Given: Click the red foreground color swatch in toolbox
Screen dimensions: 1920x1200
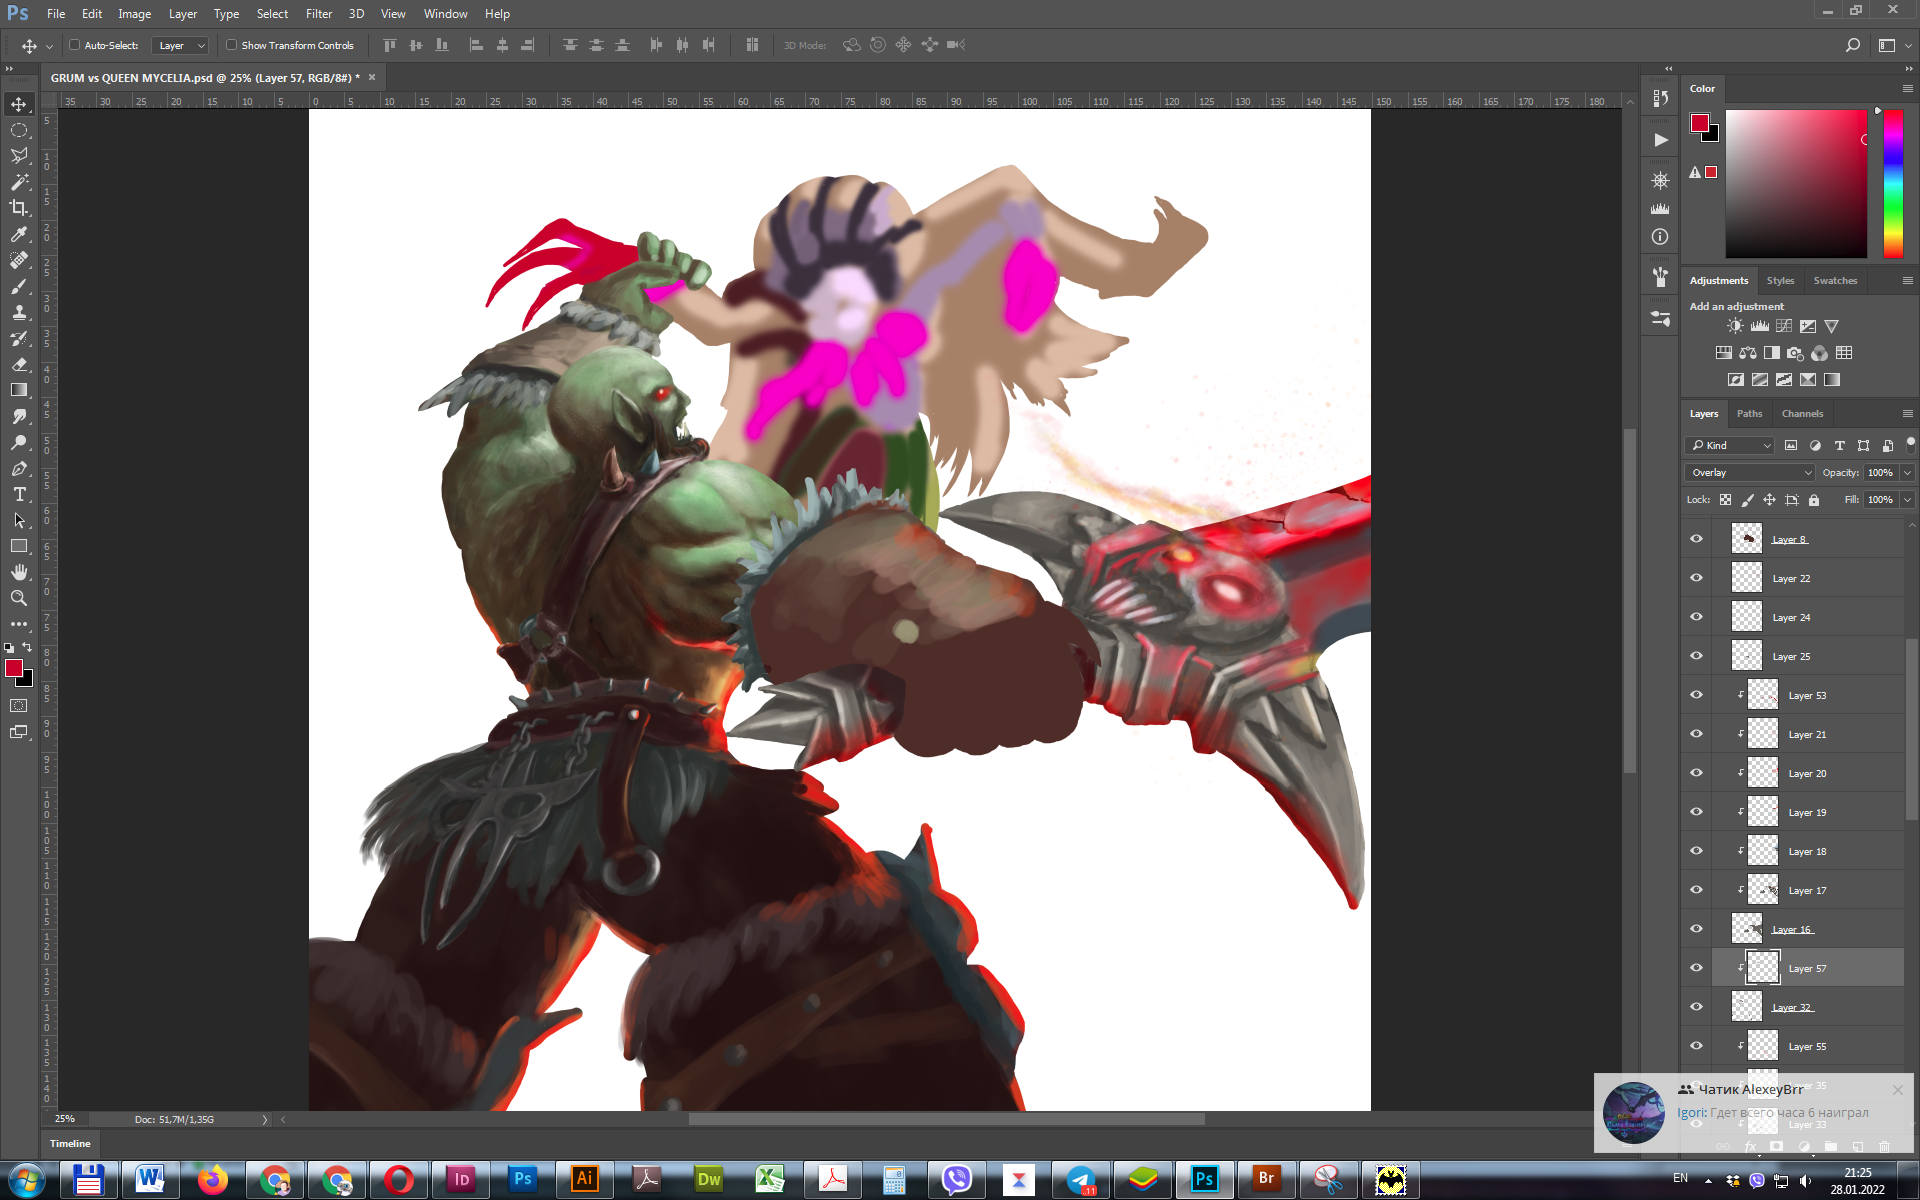Looking at the screenshot, I should tap(14, 668).
